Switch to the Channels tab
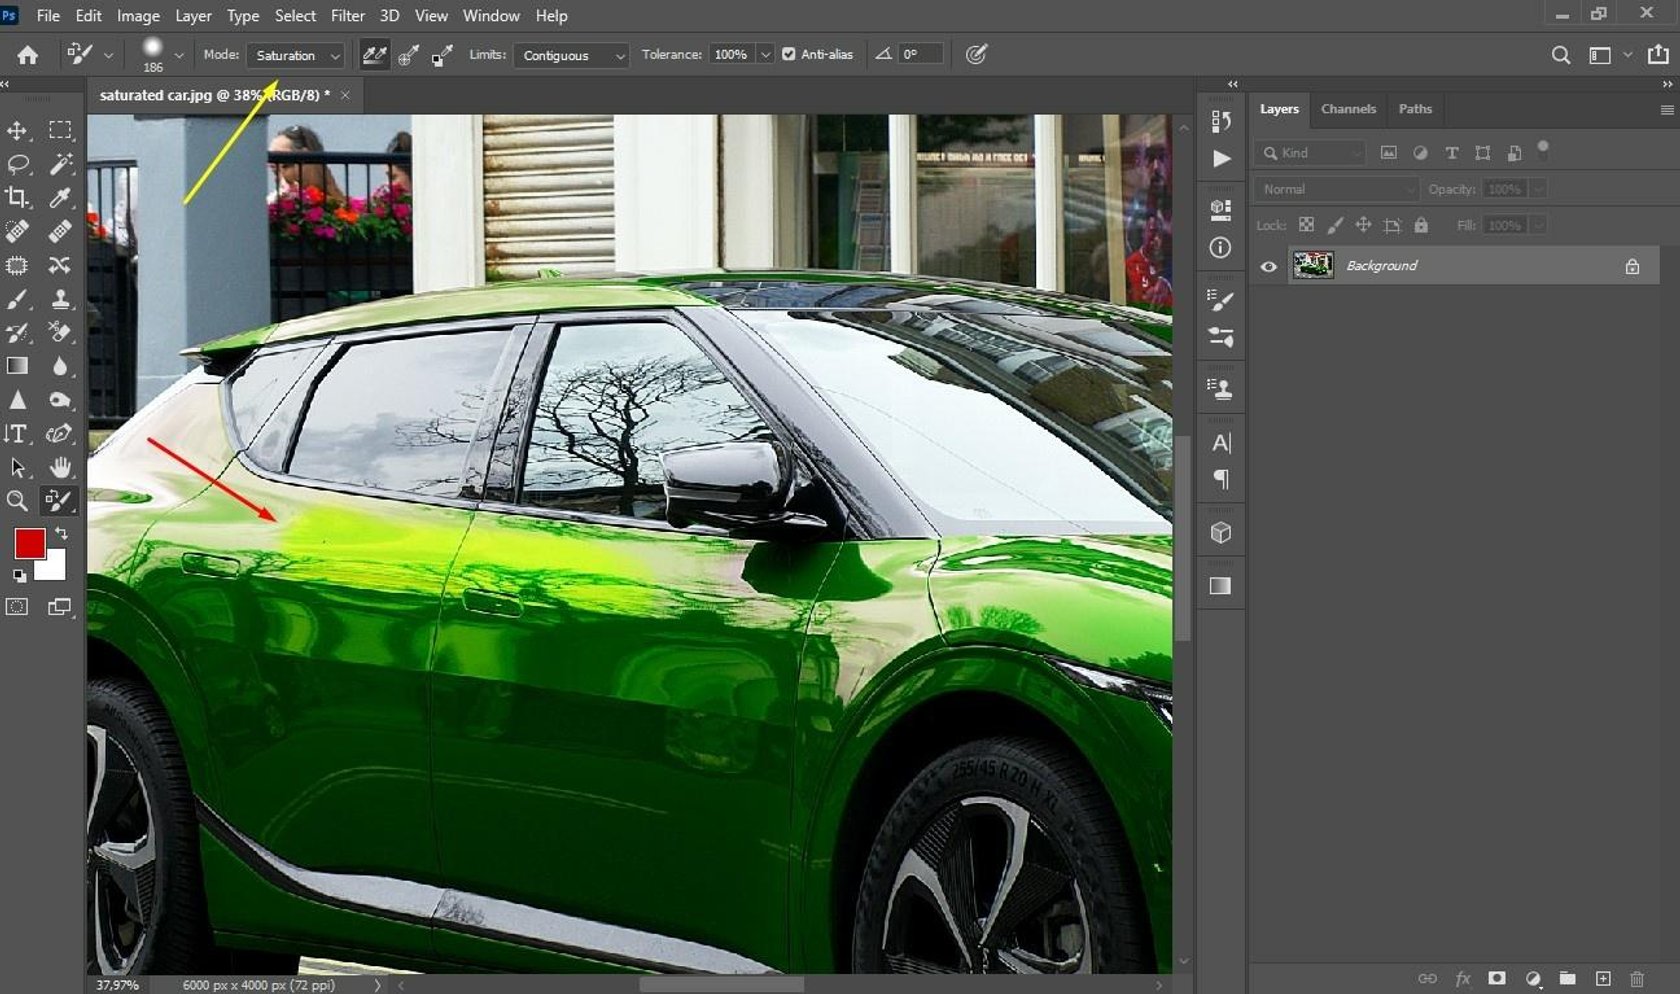Viewport: 1680px width, 994px height. tap(1348, 109)
